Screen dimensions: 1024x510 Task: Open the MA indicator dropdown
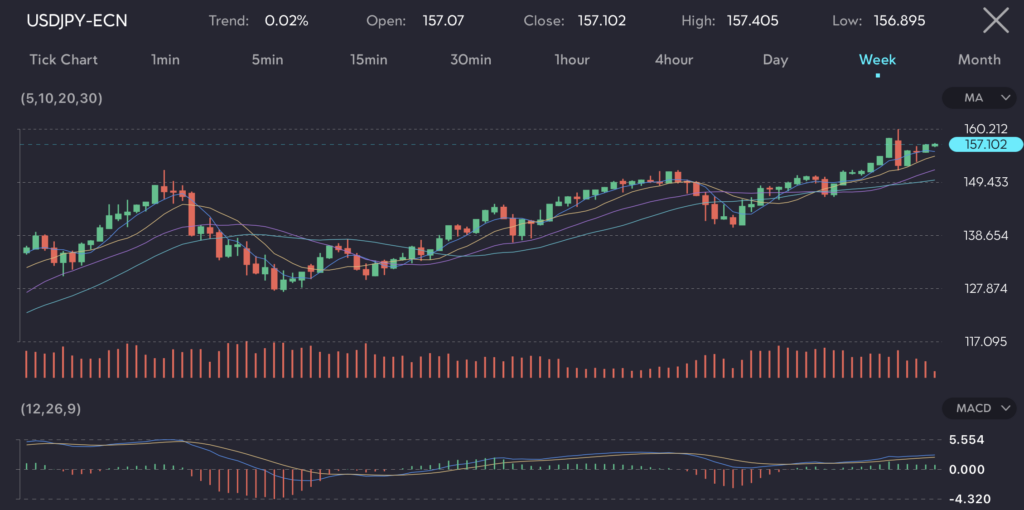tap(978, 98)
